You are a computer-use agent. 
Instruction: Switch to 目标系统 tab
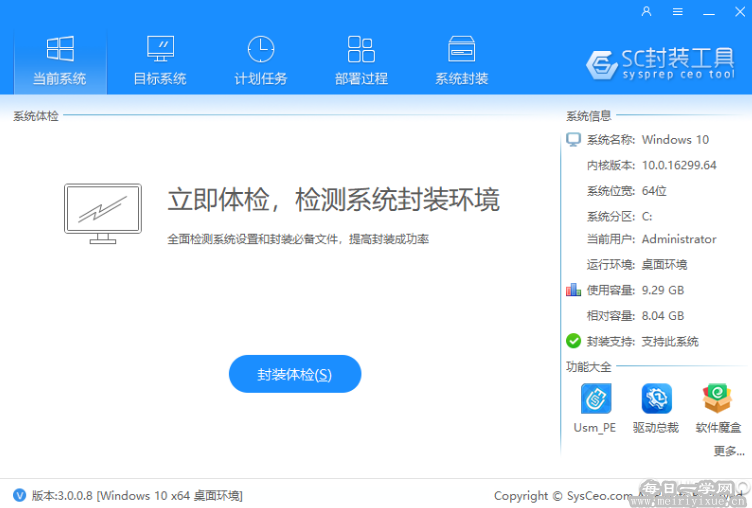160,61
